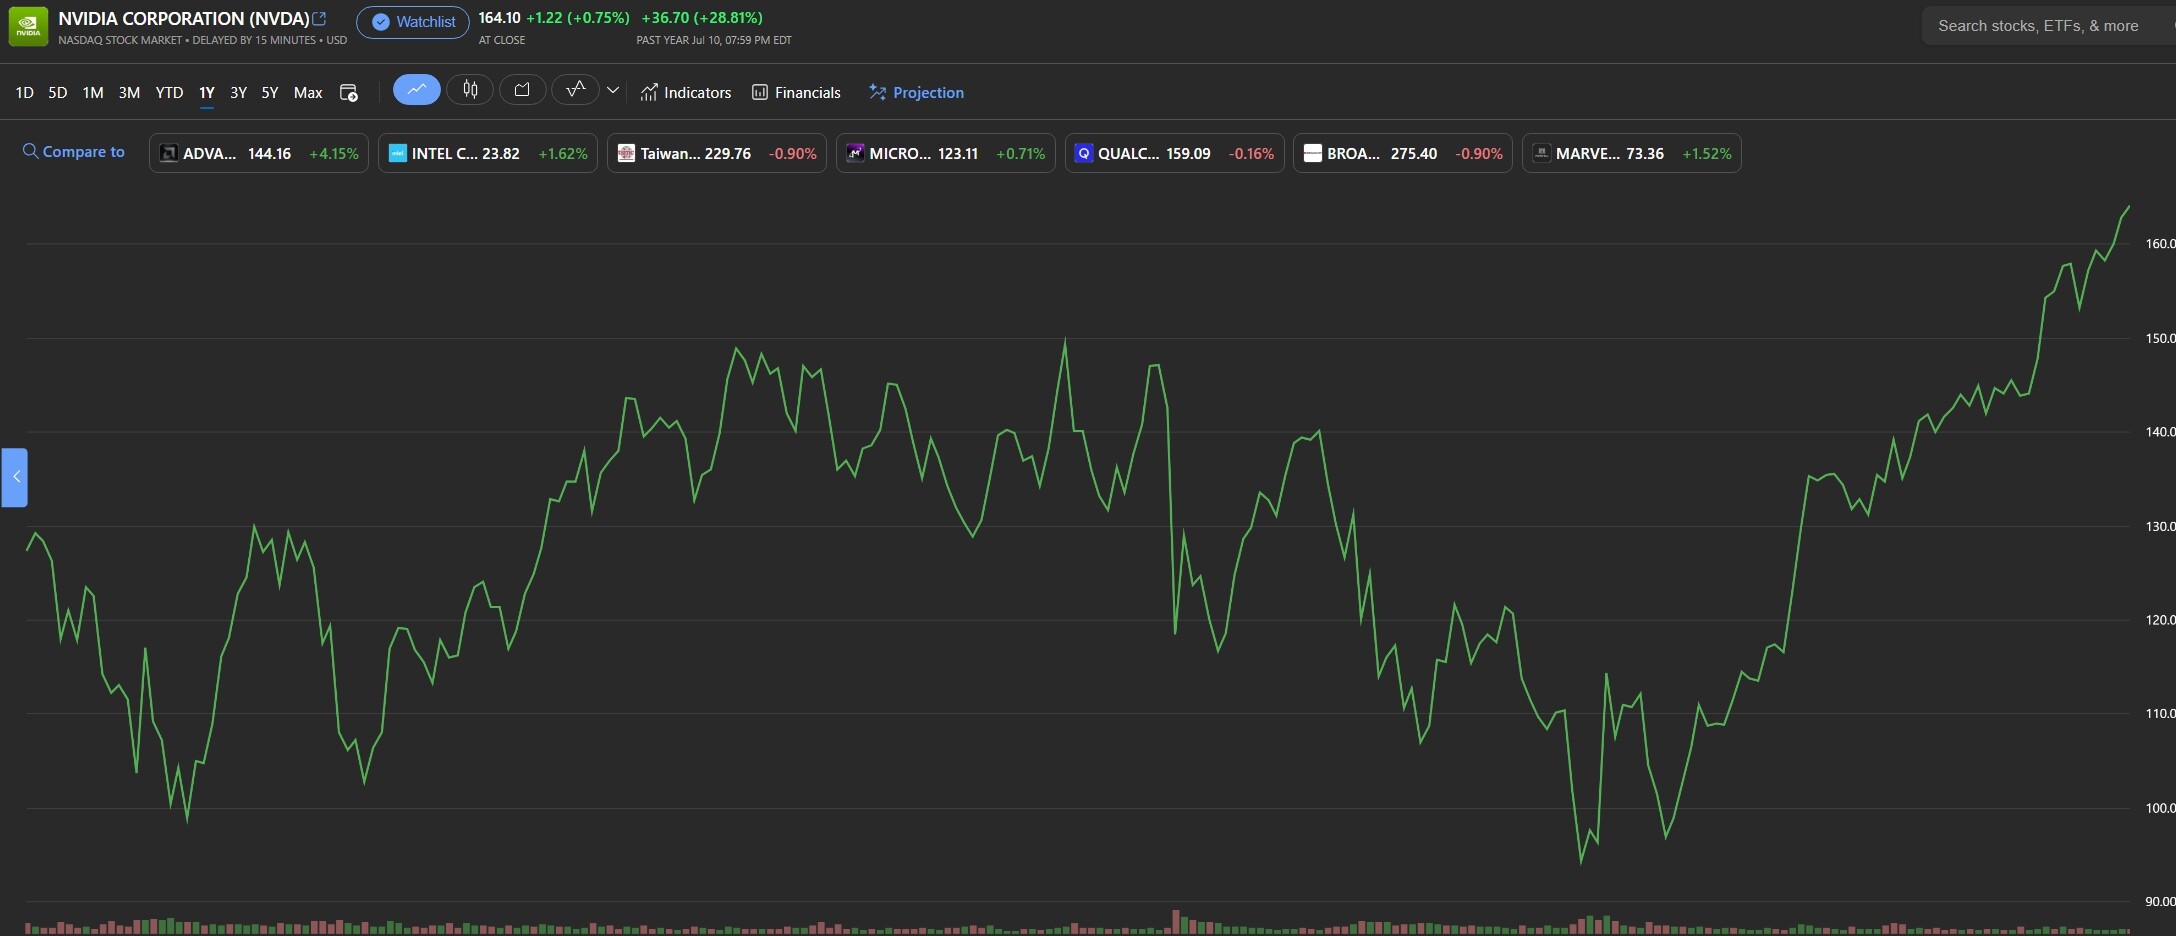The image size is (2176, 936).
Task: Open the custom date range calendar
Action: [349, 93]
